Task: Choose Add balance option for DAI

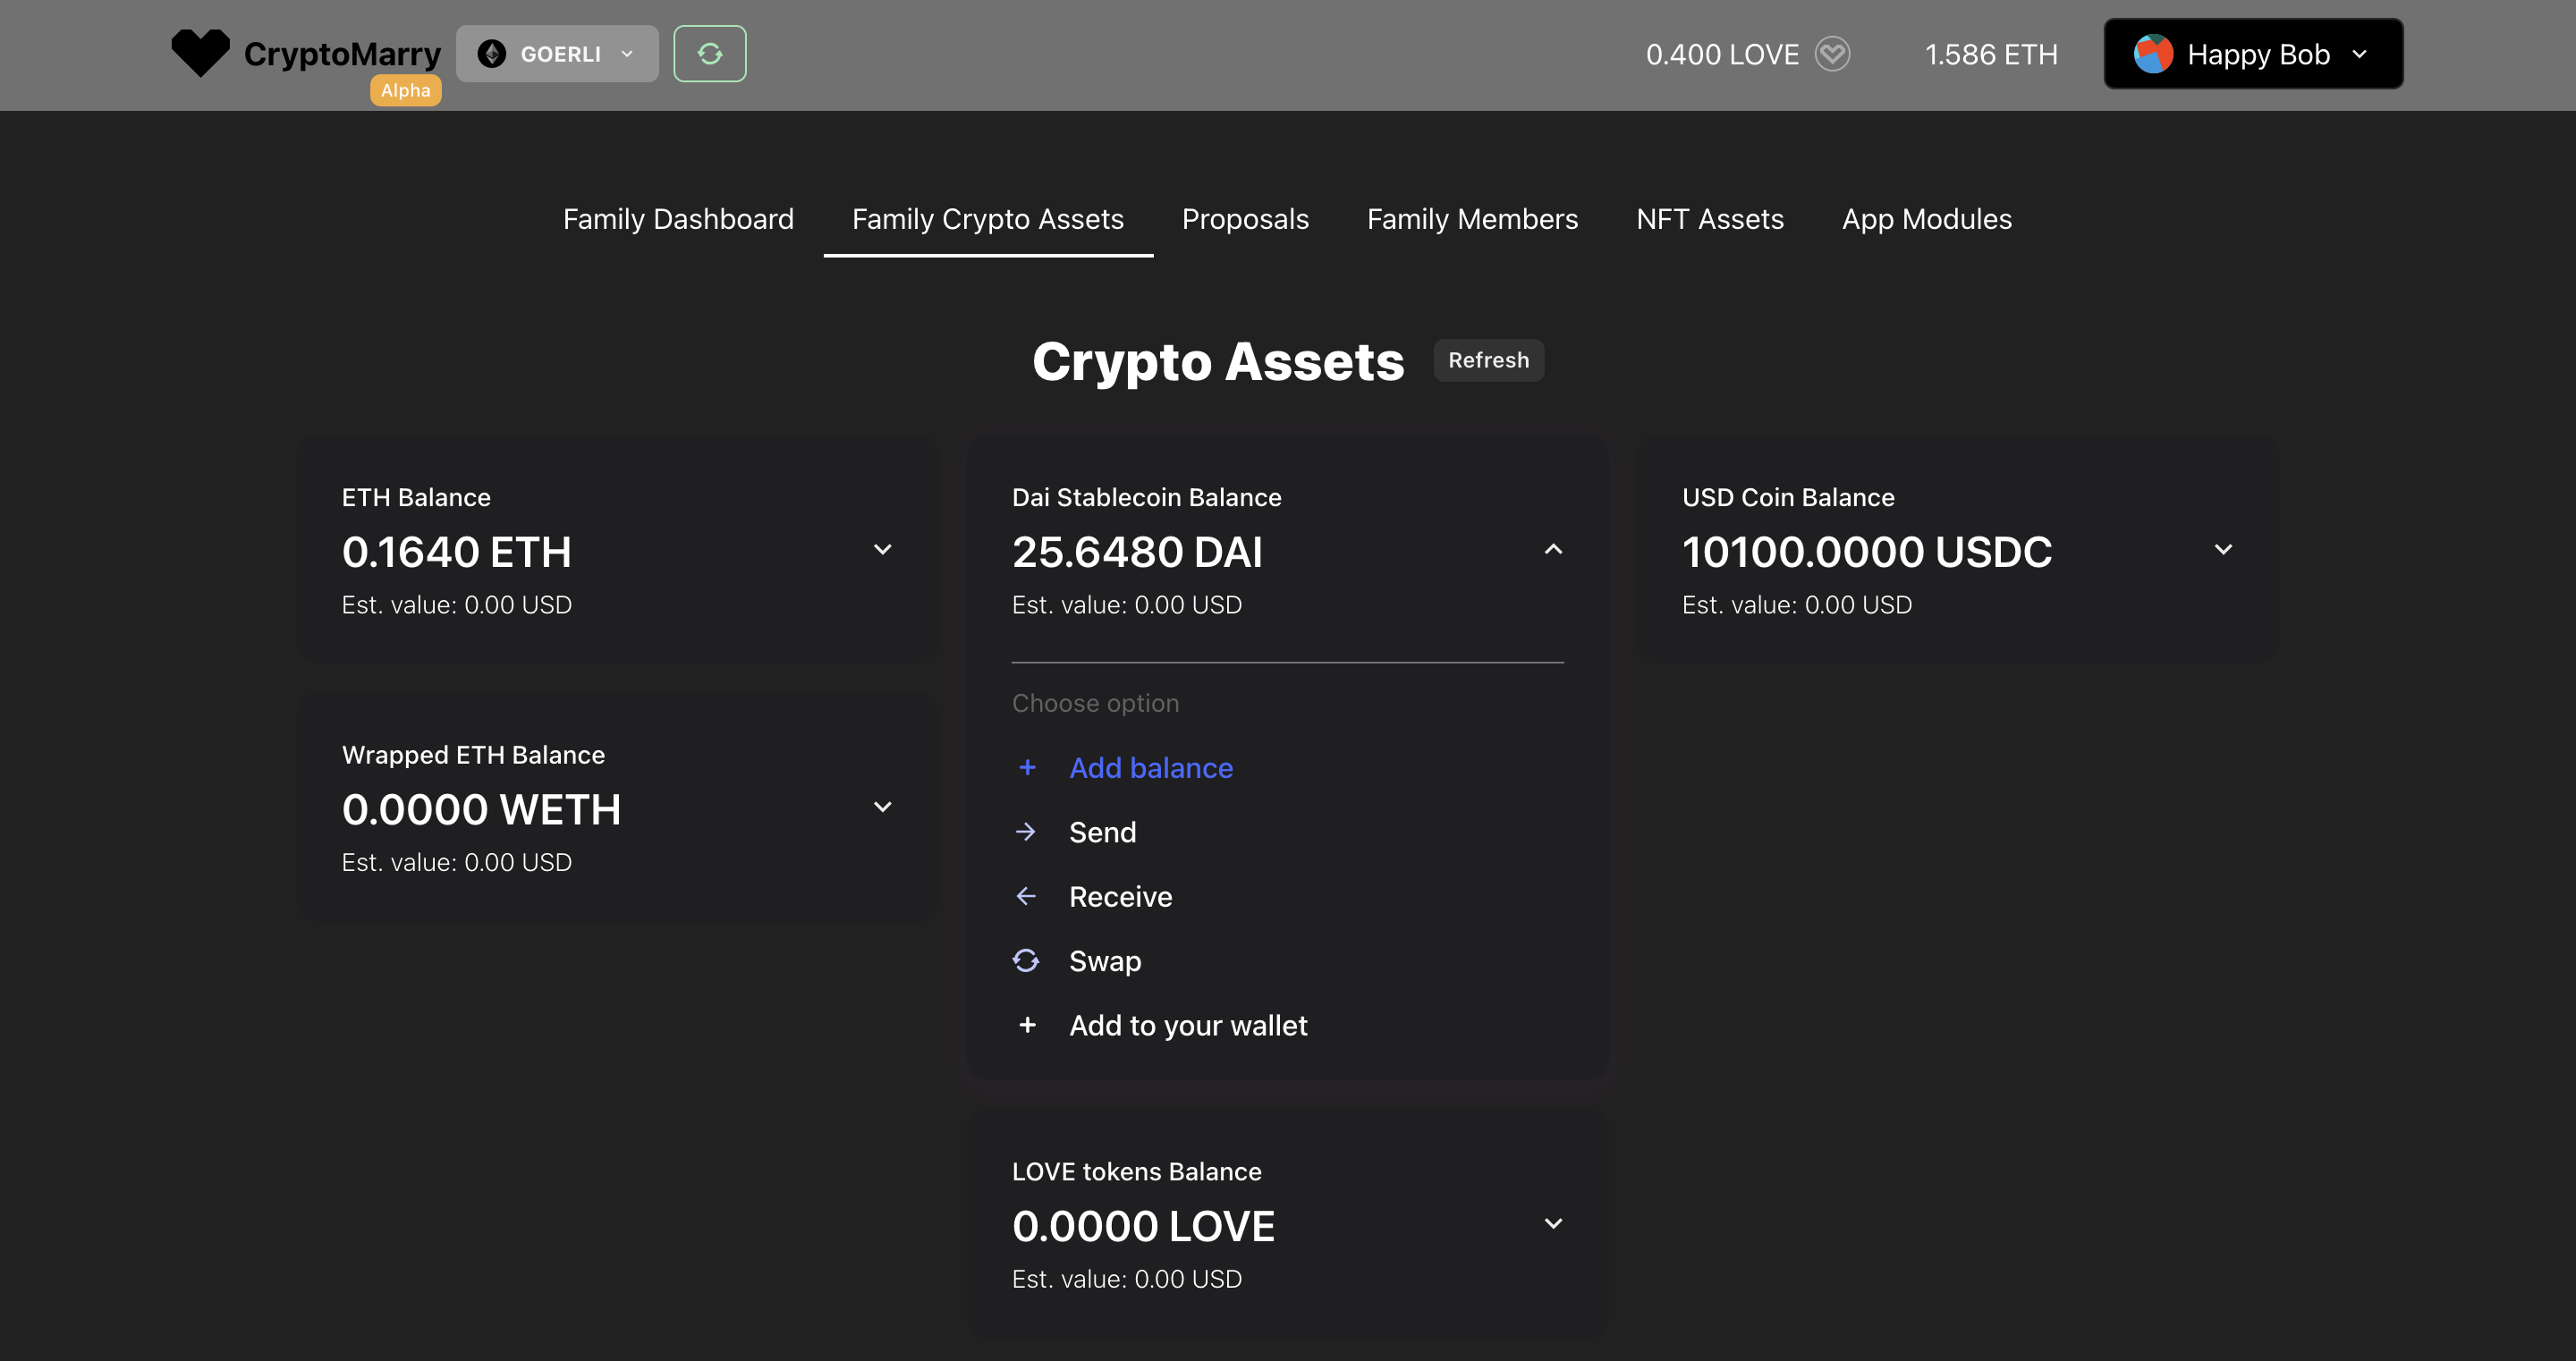Action: tap(1150, 768)
